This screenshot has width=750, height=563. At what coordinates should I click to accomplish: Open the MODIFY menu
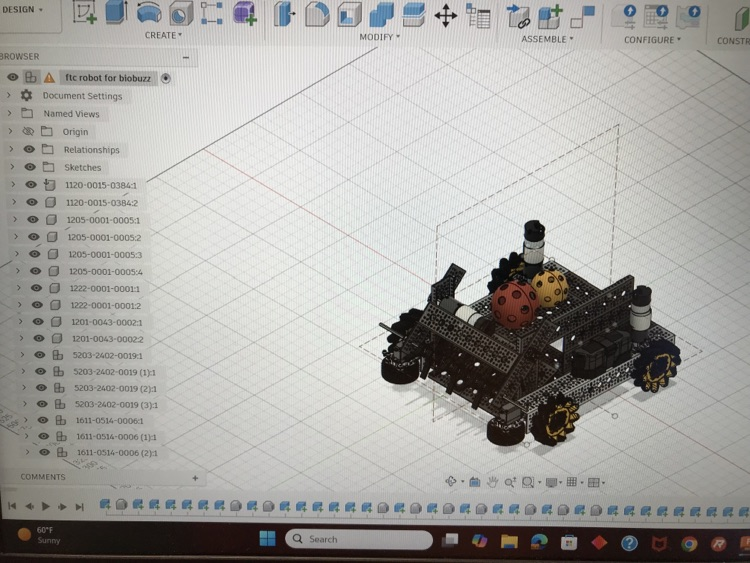tap(379, 37)
